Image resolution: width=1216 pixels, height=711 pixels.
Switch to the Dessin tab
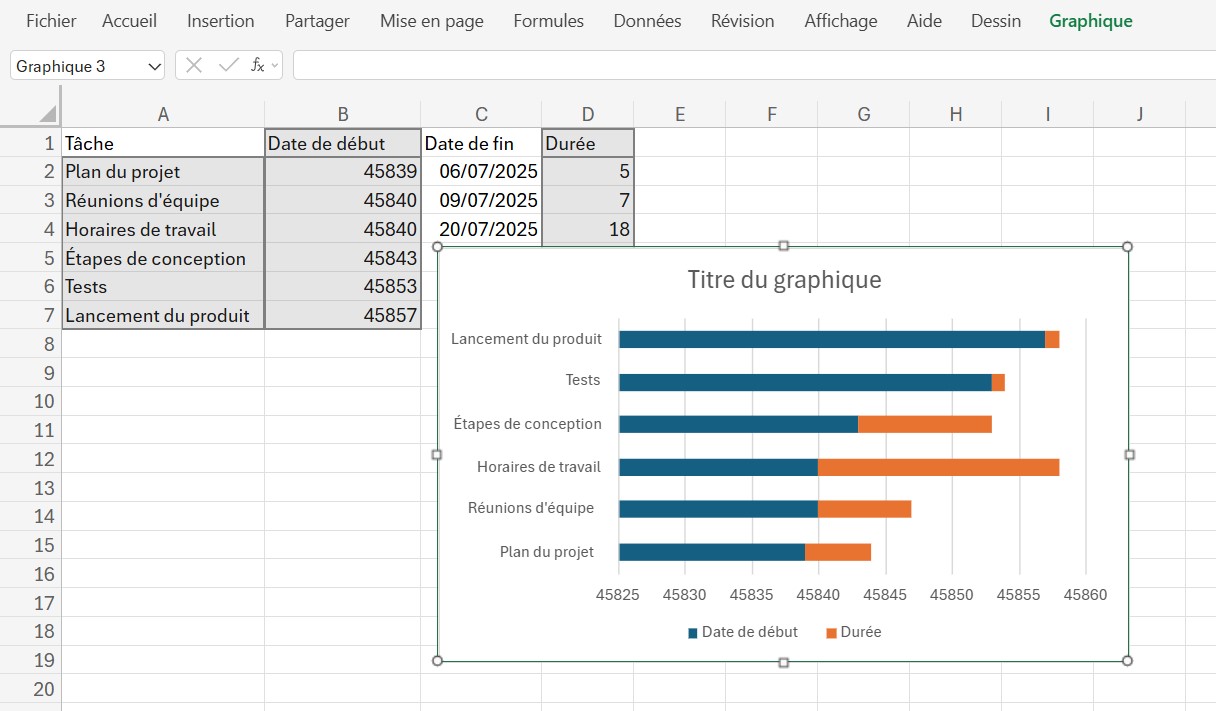(996, 21)
